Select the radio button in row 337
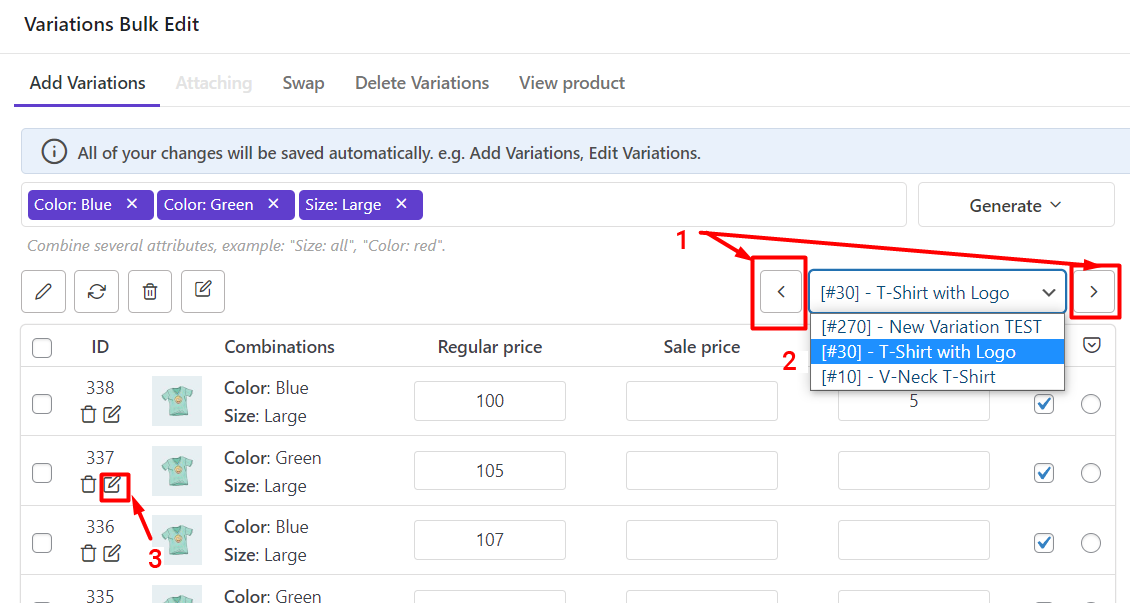Image resolution: width=1130 pixels, height=603 pixels. tap(1091, 473)
